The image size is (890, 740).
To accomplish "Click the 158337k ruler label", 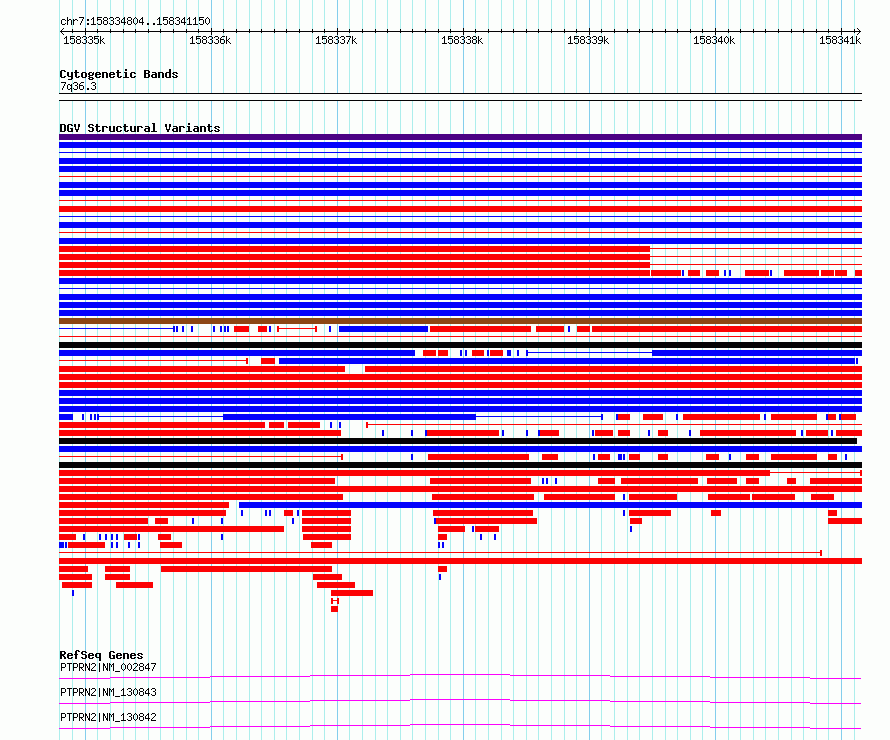I will click(336, 40).
